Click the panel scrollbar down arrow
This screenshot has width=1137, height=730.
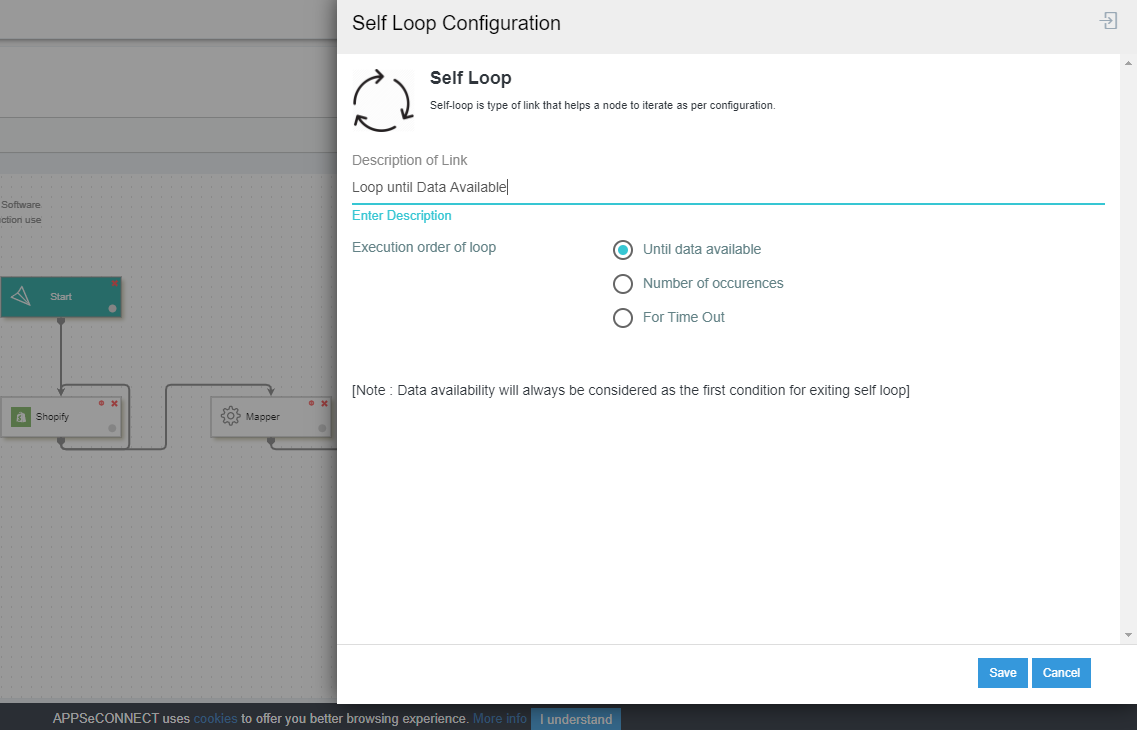[x=1128, y=635]
